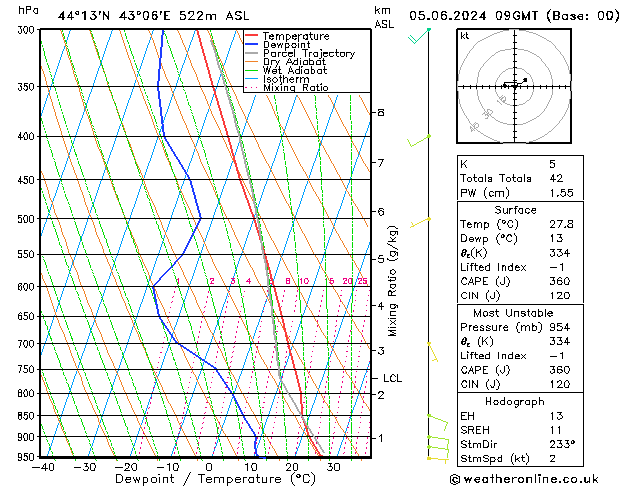Click the 300 hPa pressure axis label
Screen dimensions: 629x486
[x=28, y=30]
